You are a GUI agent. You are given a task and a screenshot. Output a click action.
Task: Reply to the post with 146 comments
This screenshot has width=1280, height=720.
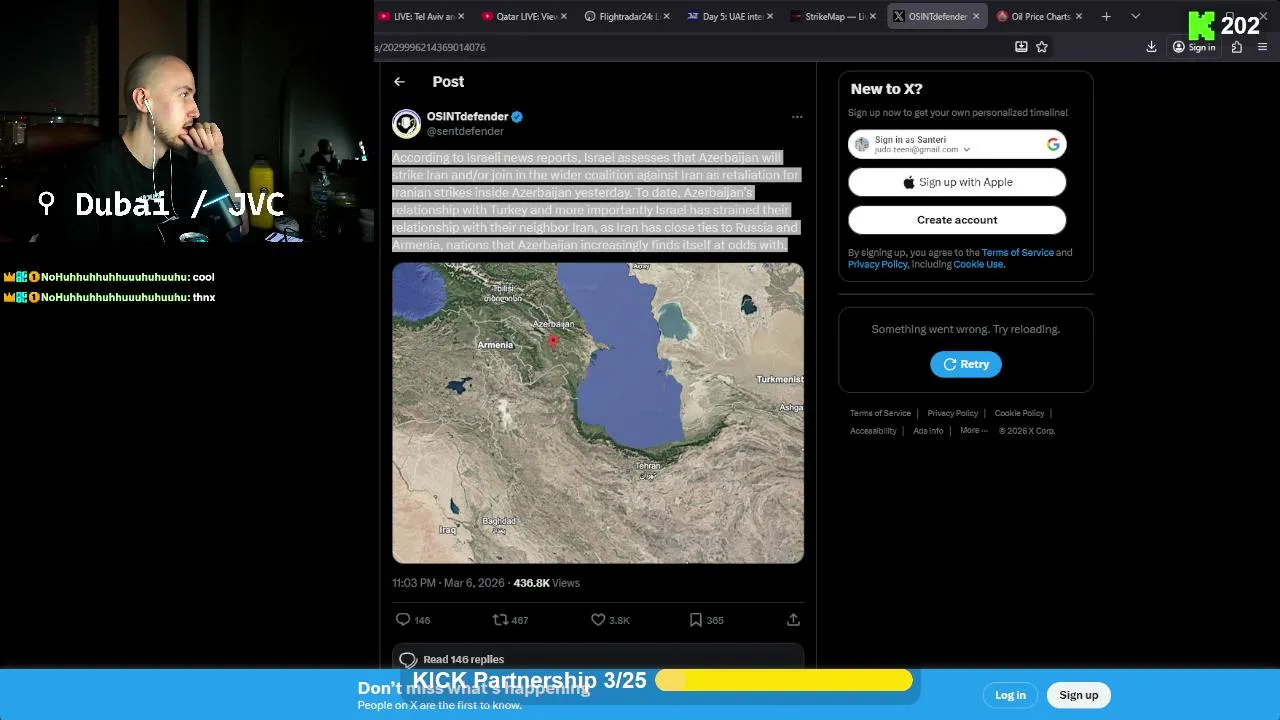tap(412, 620)
